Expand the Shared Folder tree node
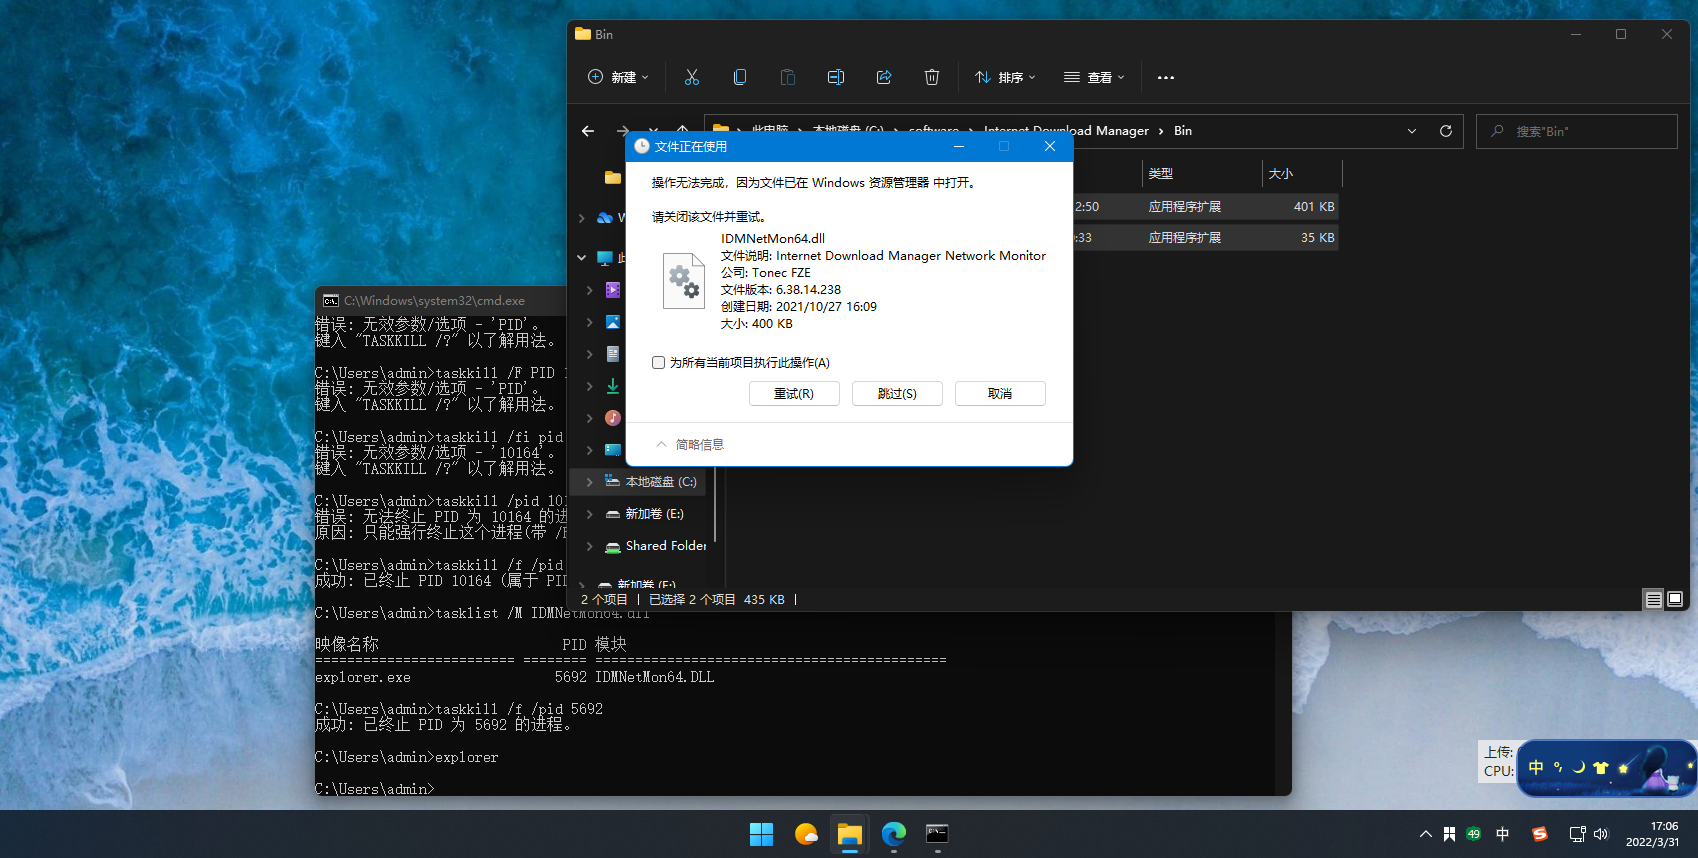The width and height of the screenshot is (1698, 858). (x=590, y=546)
